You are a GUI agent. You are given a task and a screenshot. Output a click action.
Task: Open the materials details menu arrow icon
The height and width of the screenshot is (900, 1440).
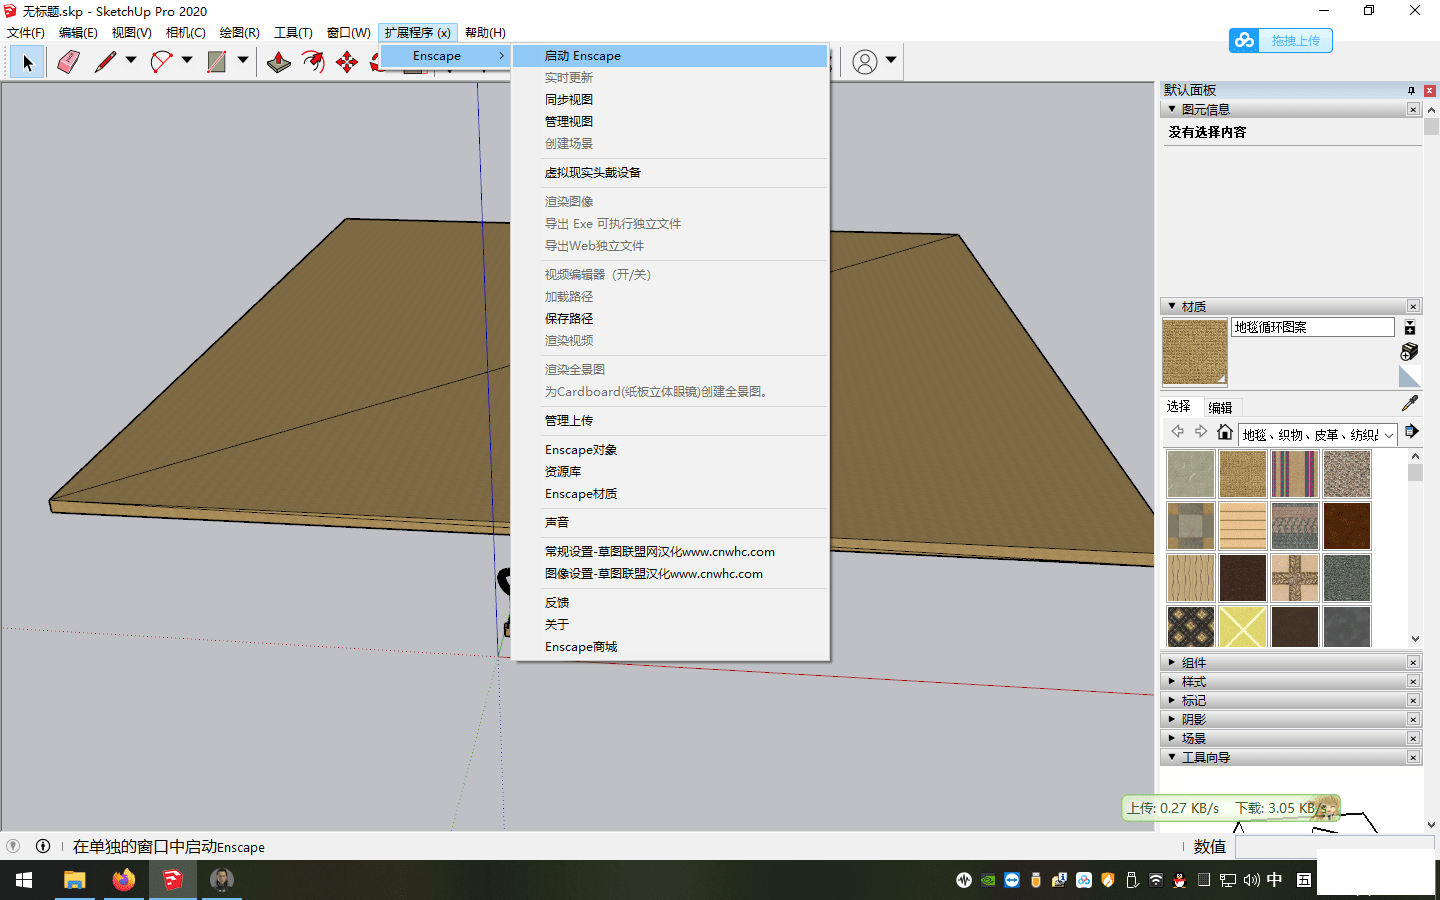tap(1411, 432)
